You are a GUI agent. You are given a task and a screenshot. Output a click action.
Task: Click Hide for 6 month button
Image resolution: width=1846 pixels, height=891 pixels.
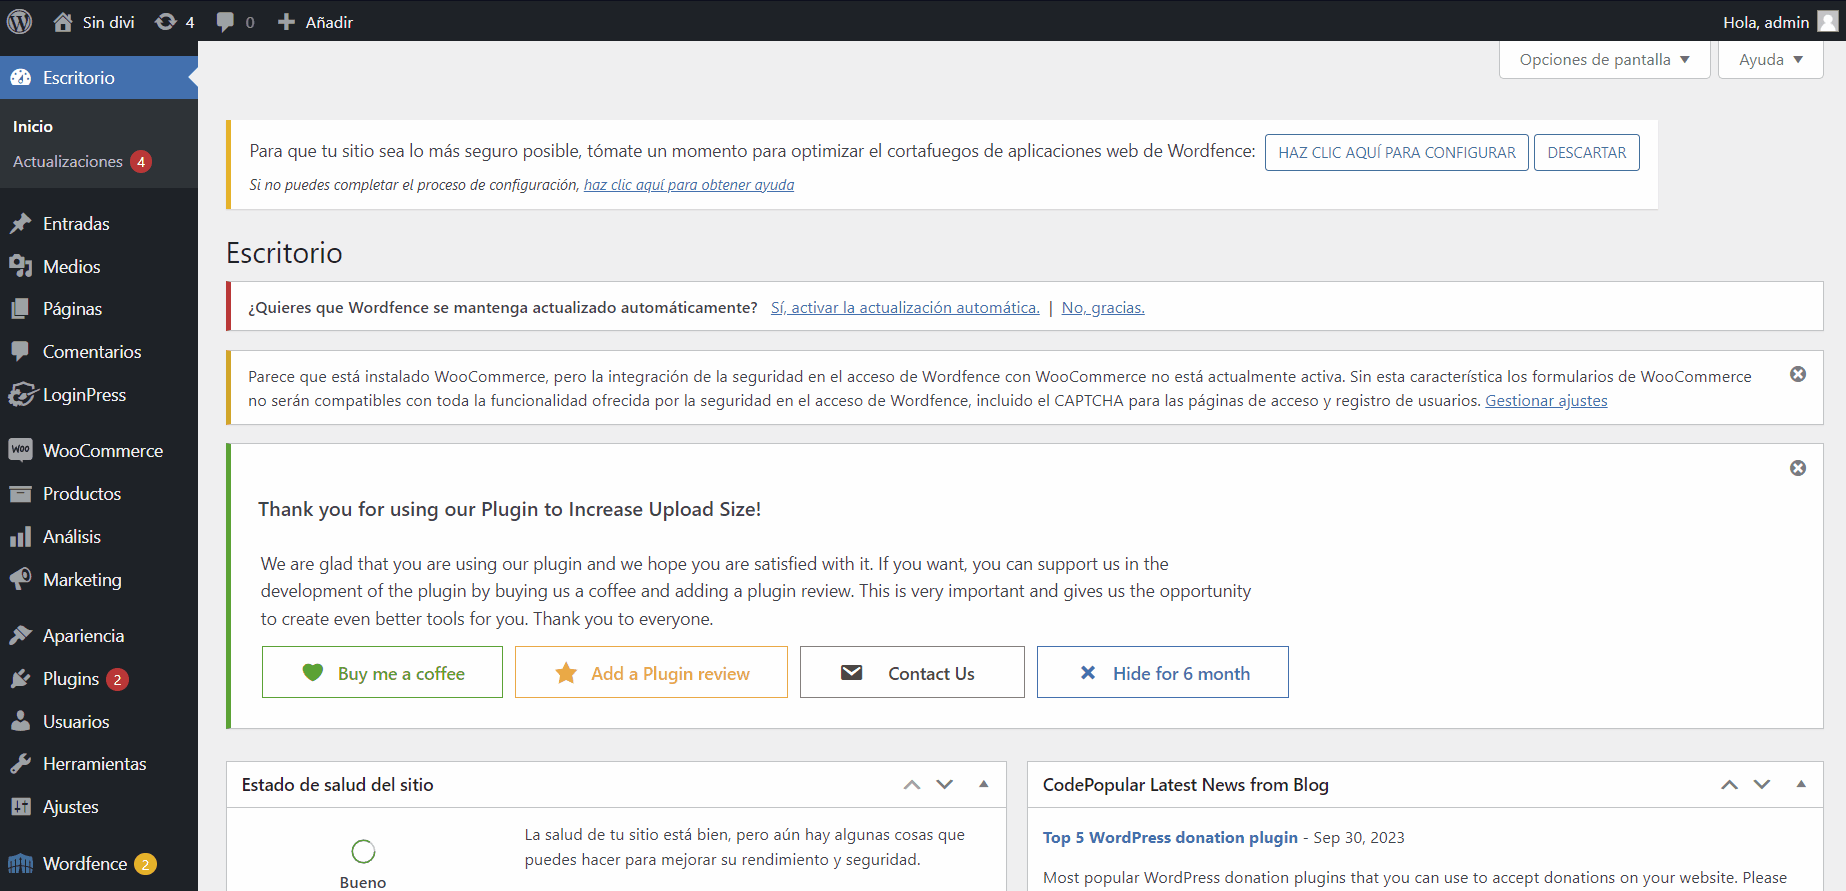pos(1162,673)
